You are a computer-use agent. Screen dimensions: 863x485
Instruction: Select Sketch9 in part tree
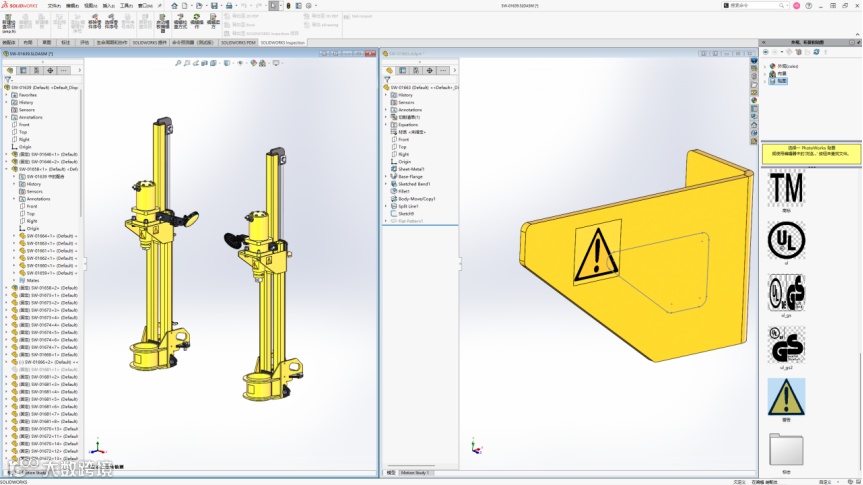tap(402, 214)
